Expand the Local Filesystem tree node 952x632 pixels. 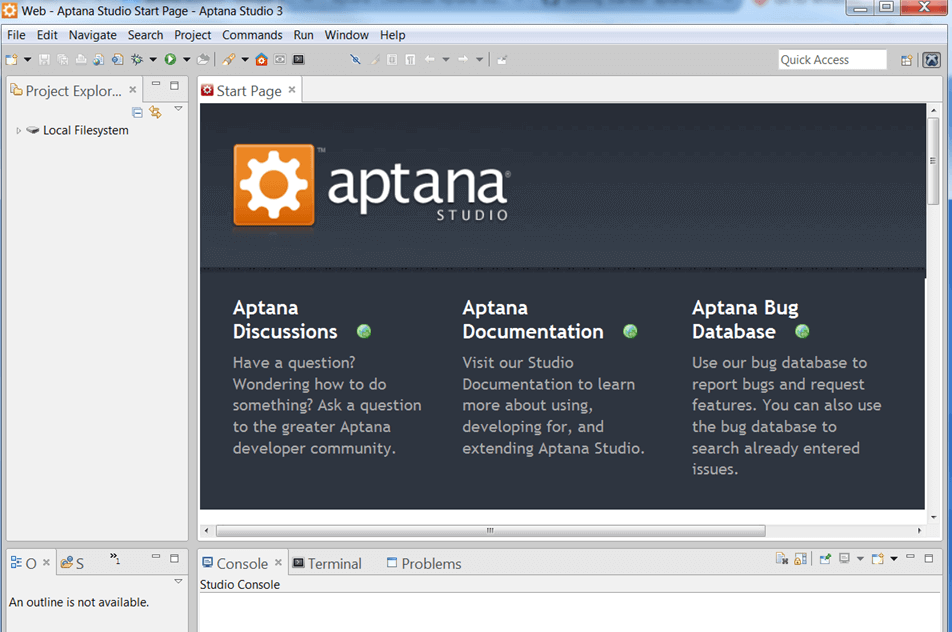point(19,131)
